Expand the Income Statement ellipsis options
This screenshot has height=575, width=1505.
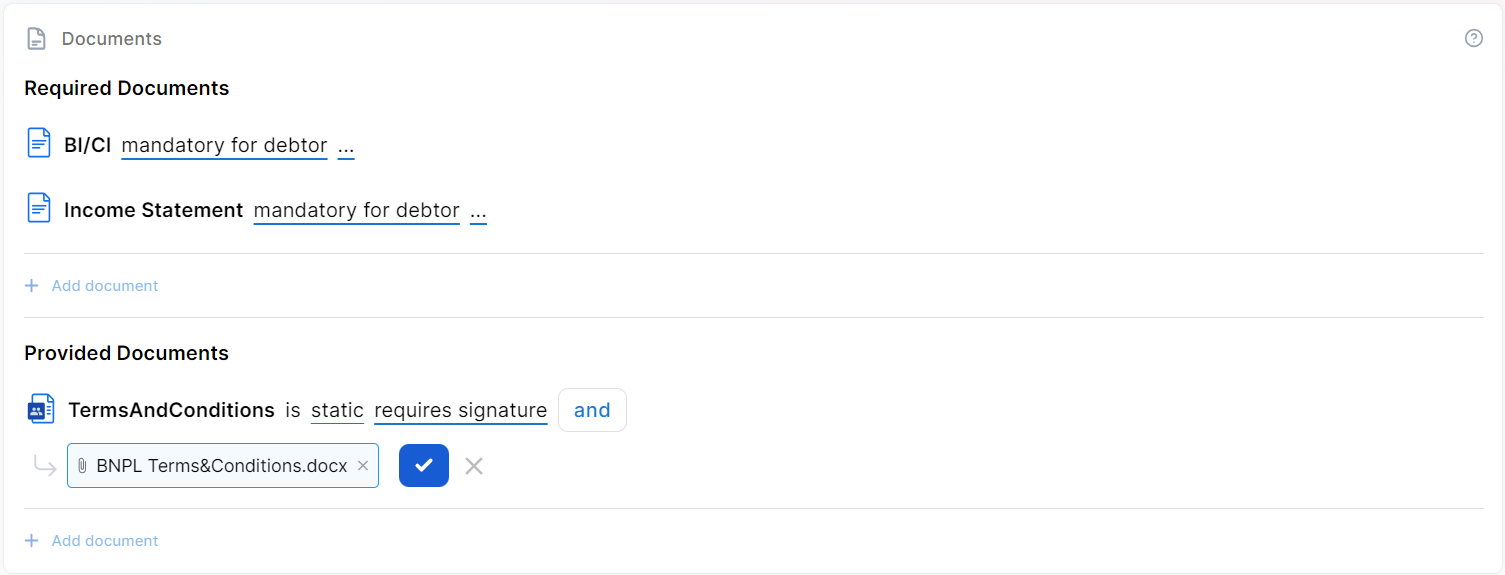(478, 211)
